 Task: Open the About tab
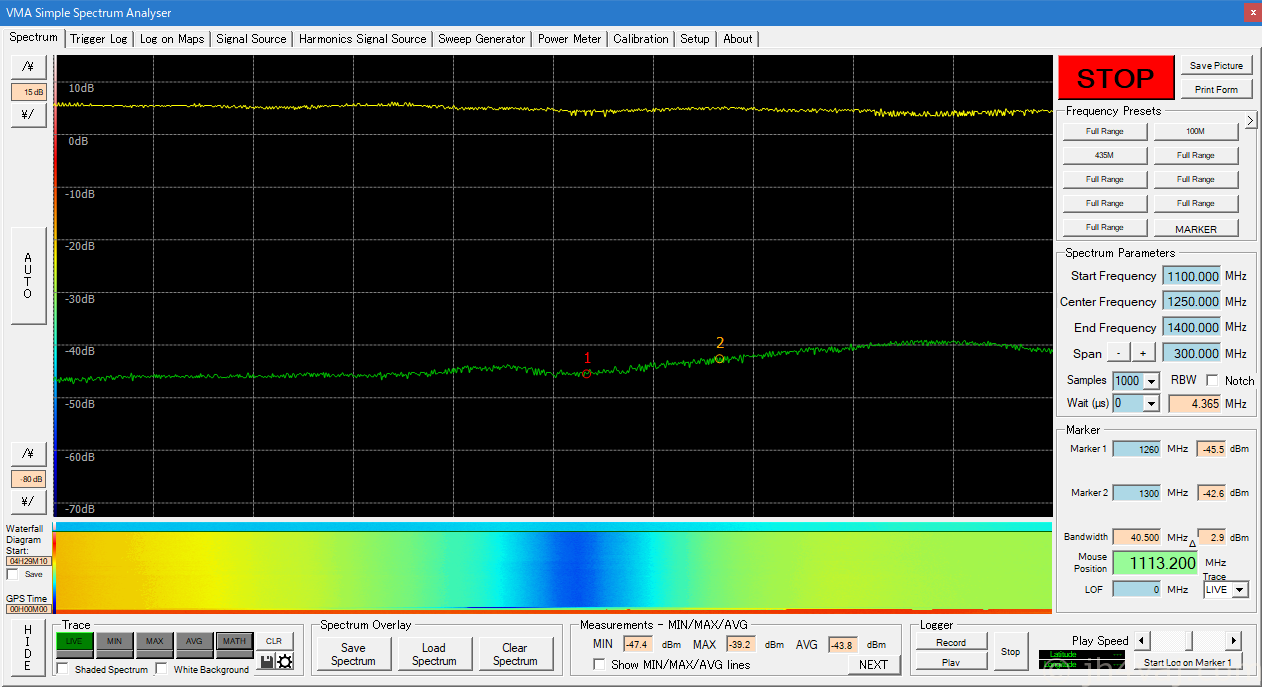(738, 39)
